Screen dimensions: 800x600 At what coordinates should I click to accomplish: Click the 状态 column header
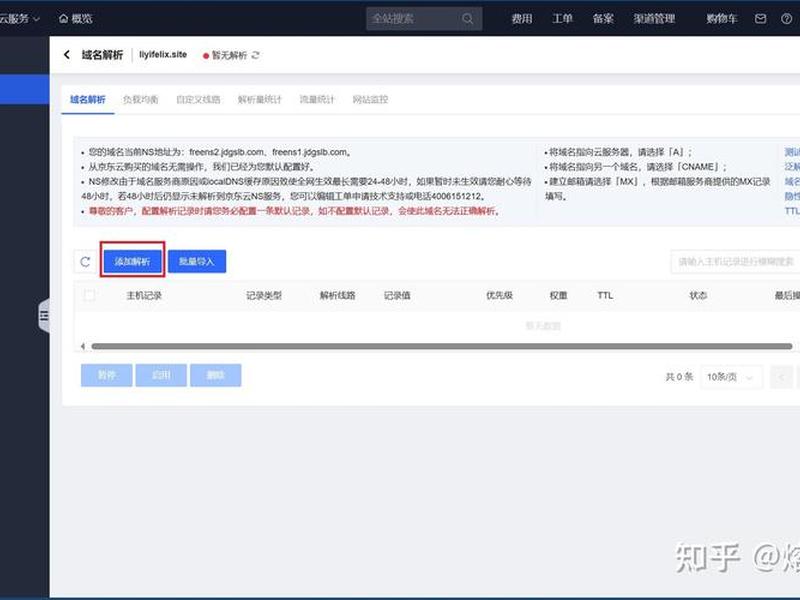click(x=698, y=295)
